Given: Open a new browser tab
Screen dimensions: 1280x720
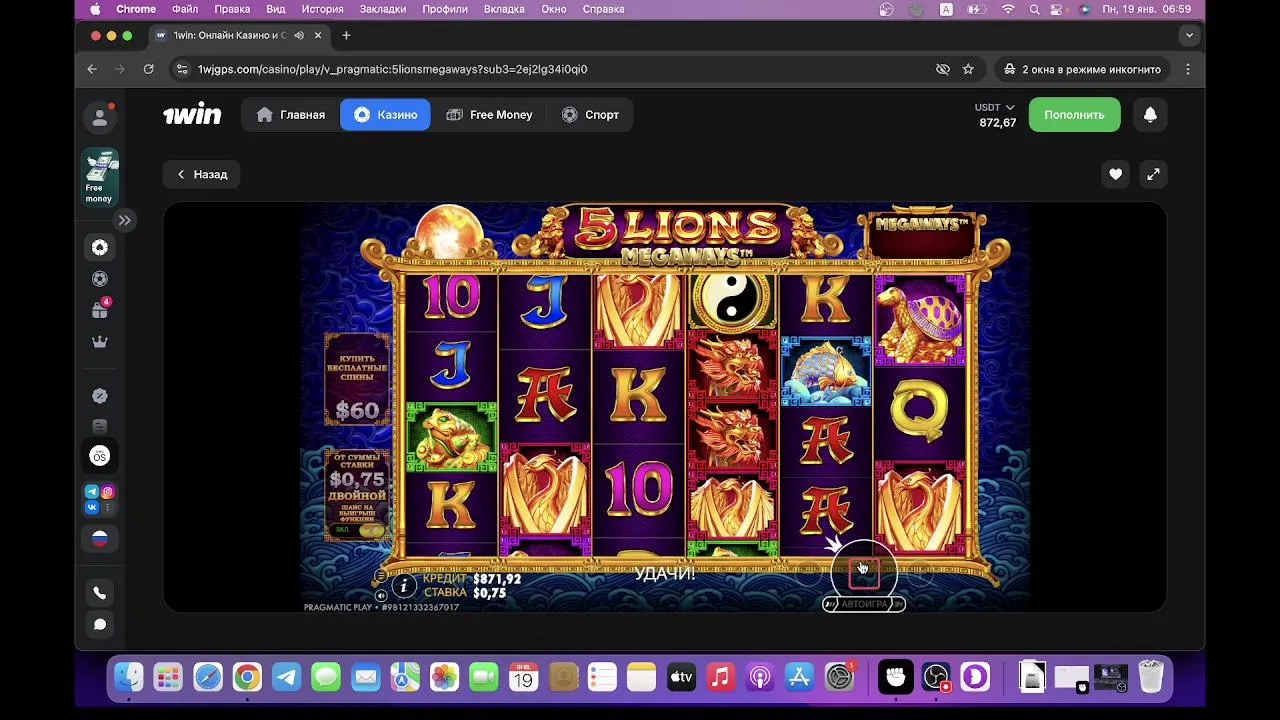Looking at the screenshot, I should pos(346,35).
